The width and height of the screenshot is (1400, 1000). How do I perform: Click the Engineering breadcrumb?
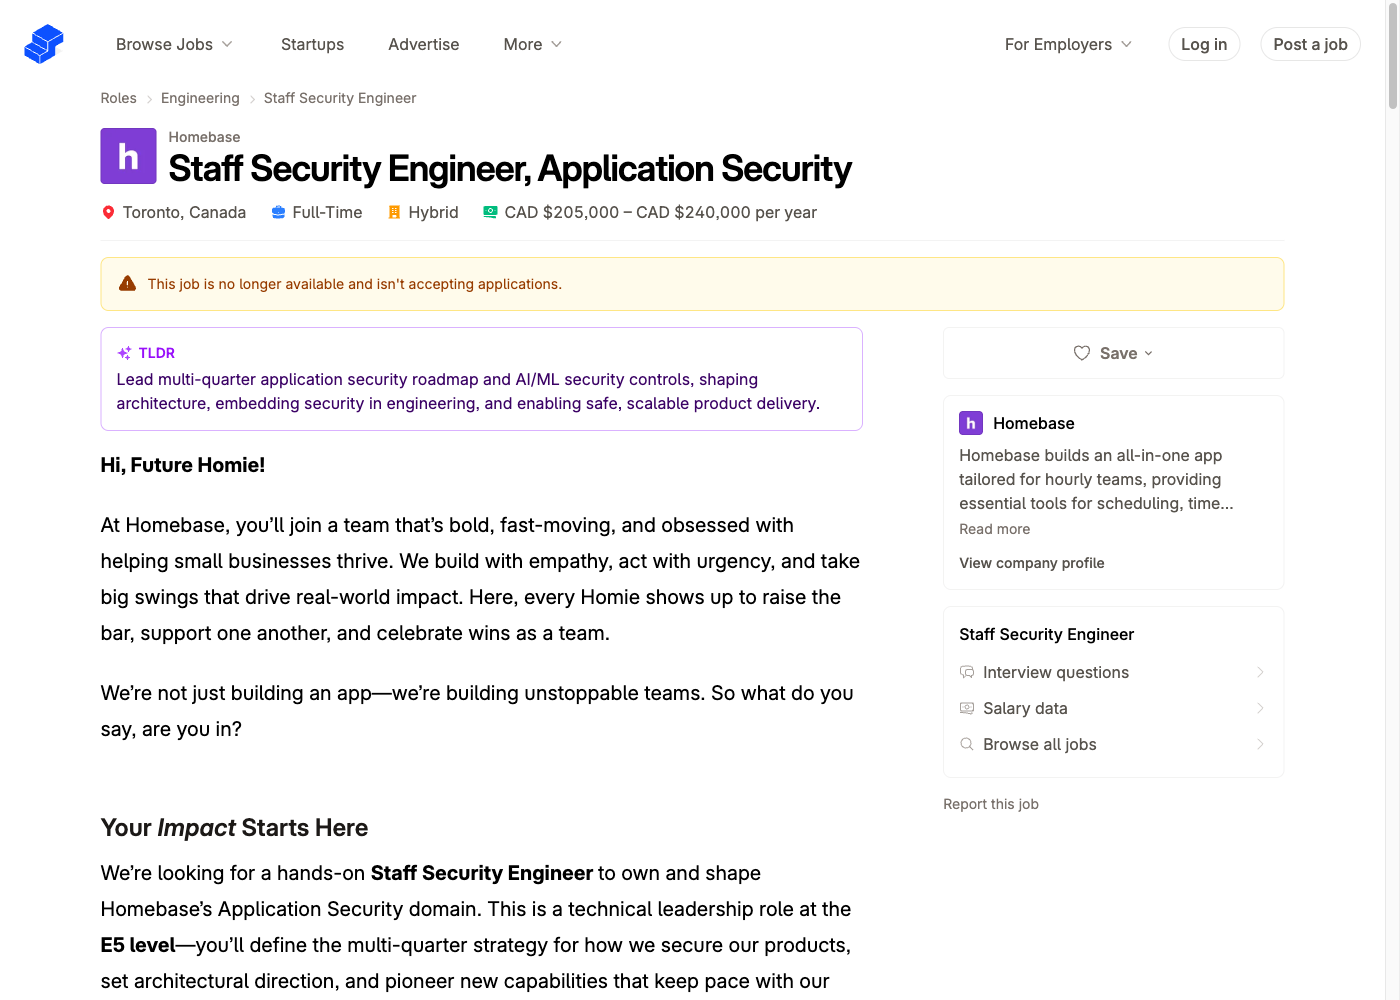click(200, 98)
